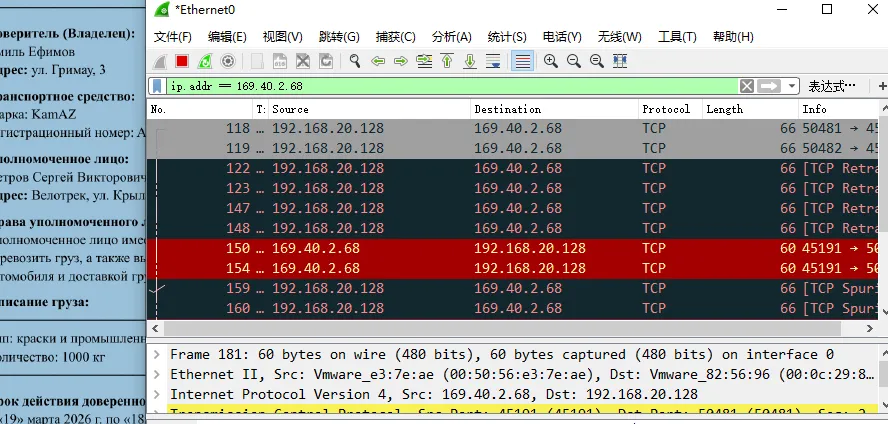The height and width of the screenshot is (424, 888).
Task: Open the 捕获(C) menu
Action: click(395, 37)
